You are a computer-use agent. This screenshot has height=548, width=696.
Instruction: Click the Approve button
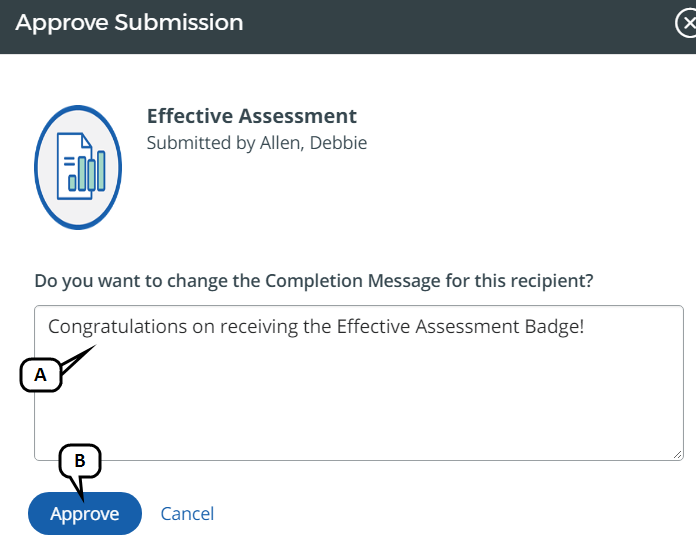point(85,514)
